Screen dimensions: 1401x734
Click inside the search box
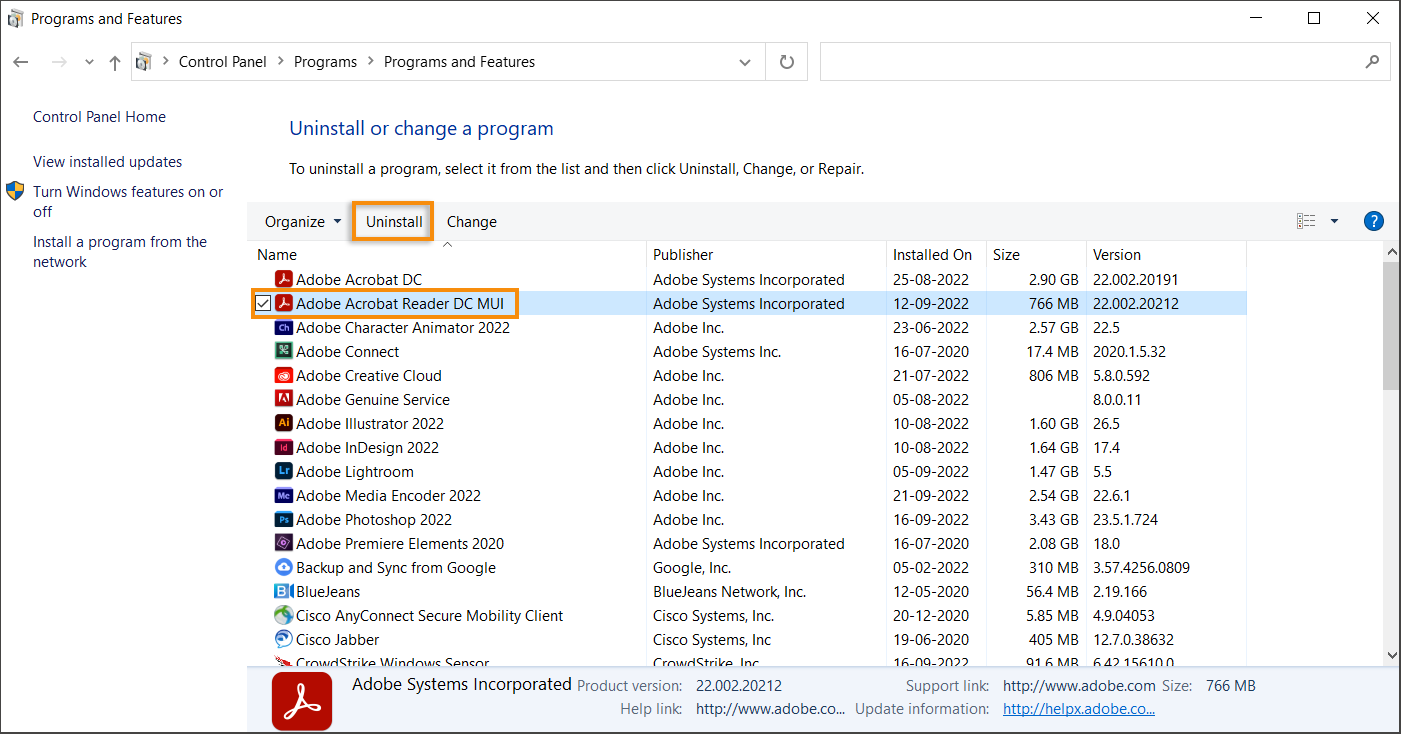1100,61
